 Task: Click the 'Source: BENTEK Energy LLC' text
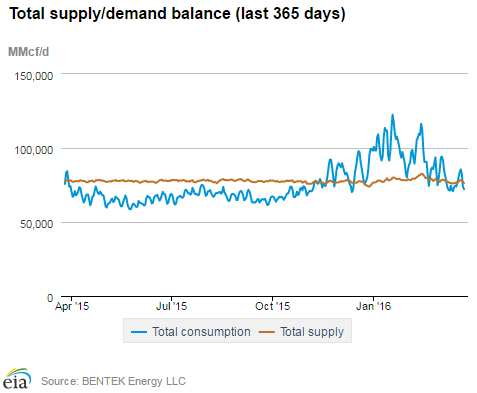[113, 381]
